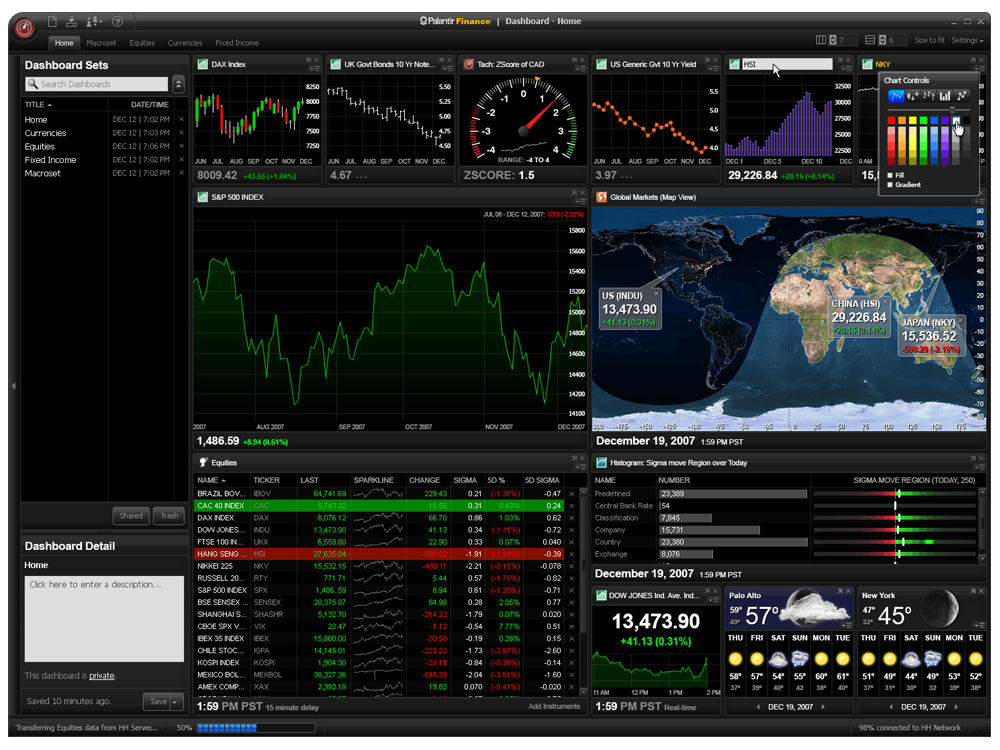Click the HSI ticker input field
Viewport: 1000px width, 750px height.
pyautogui.click(x=786, y=64)
